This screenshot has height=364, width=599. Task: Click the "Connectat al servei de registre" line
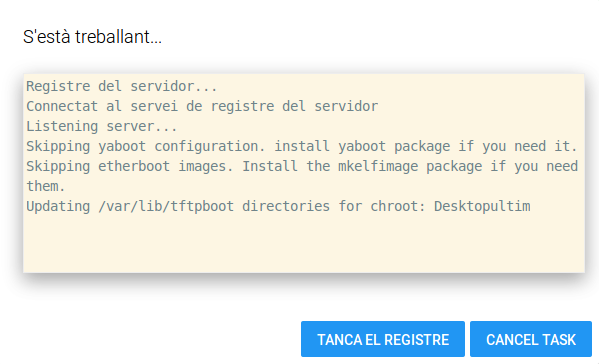[202, 106]
